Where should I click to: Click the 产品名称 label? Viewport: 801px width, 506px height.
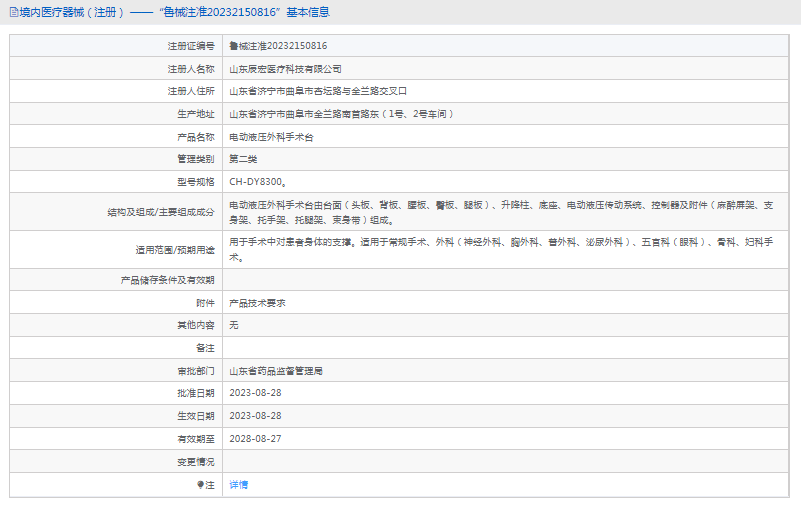(196, 137)
